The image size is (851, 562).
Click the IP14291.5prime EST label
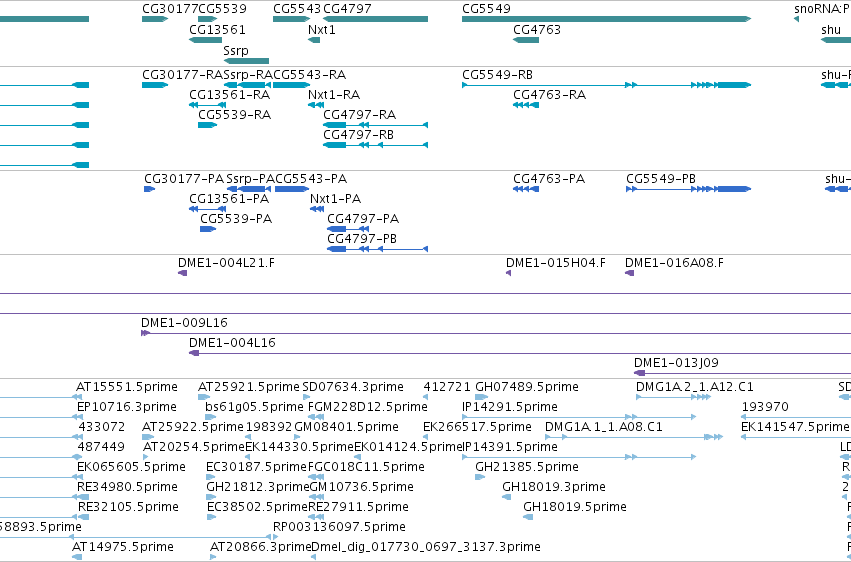[x=510, y=407]
